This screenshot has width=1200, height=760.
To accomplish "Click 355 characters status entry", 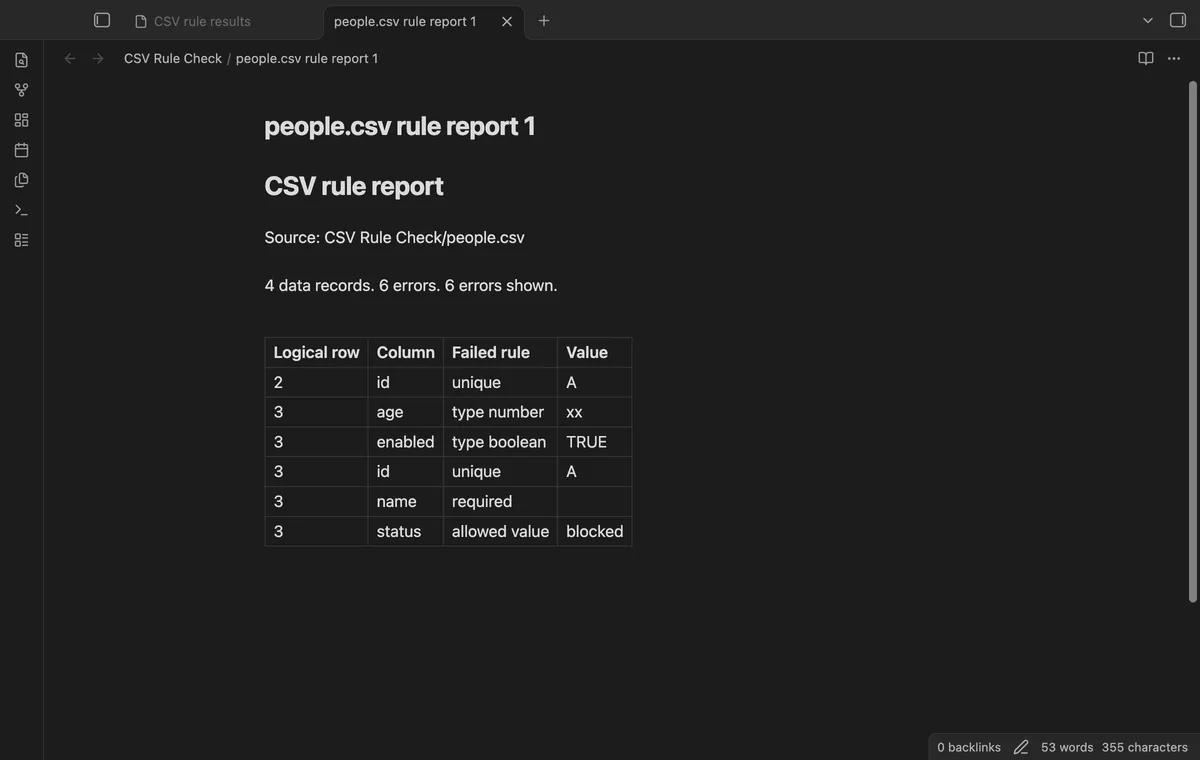I will click(x=1145, y=747).
